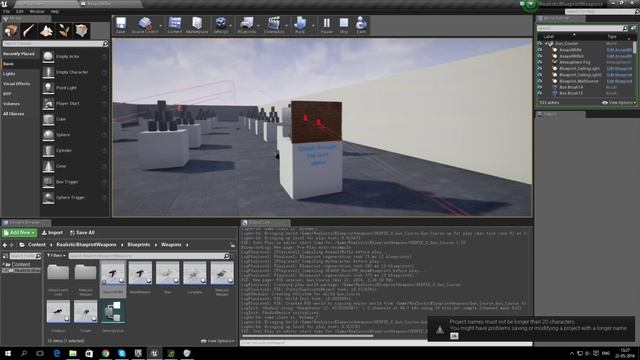The height and width of the screenshot is (360, 640).
Task: Open World Outliner View Options dropdown
Action: tap(619, 102)
